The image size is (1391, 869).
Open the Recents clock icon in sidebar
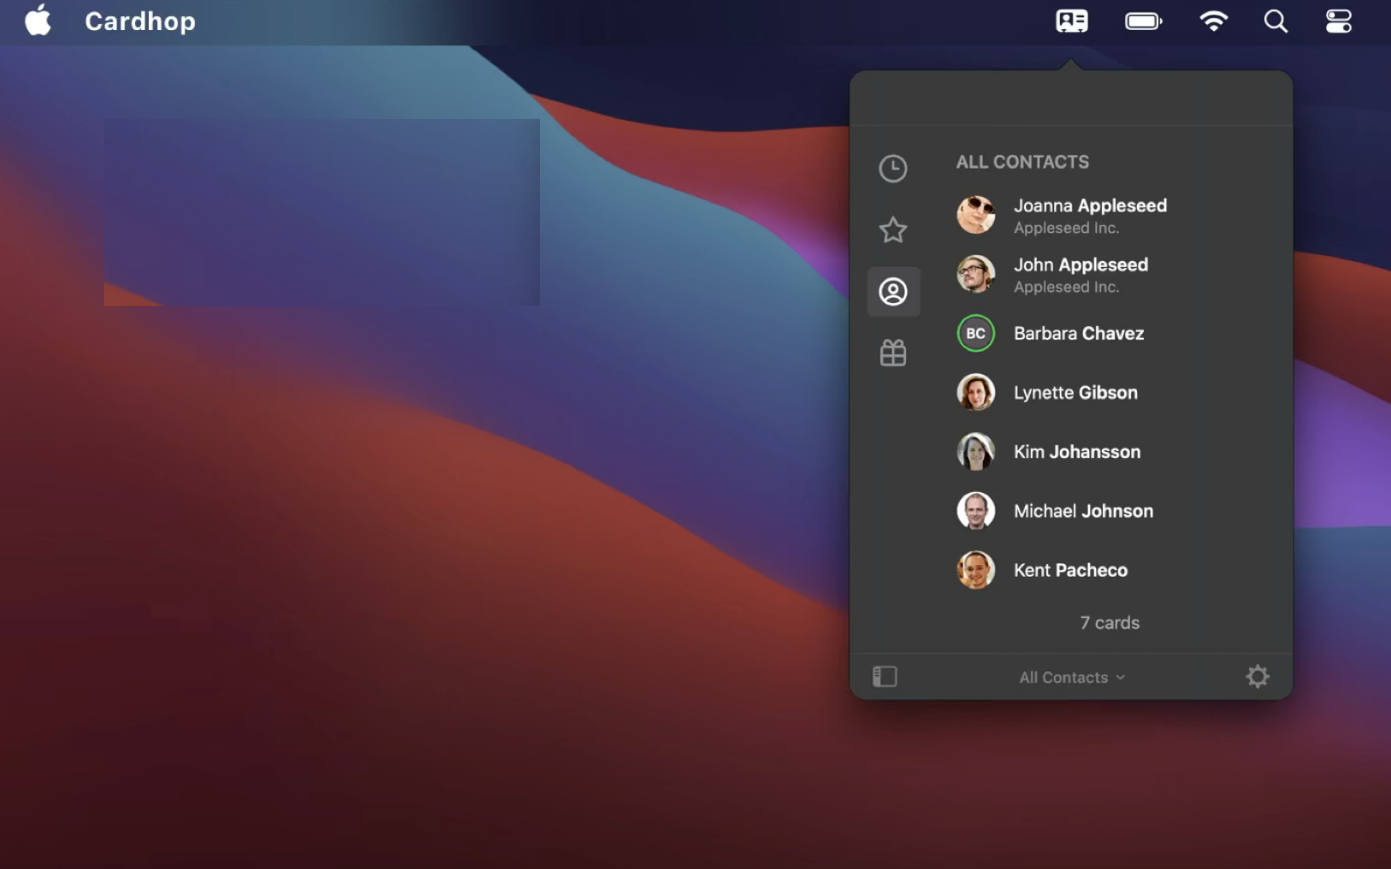coord(893,168)
